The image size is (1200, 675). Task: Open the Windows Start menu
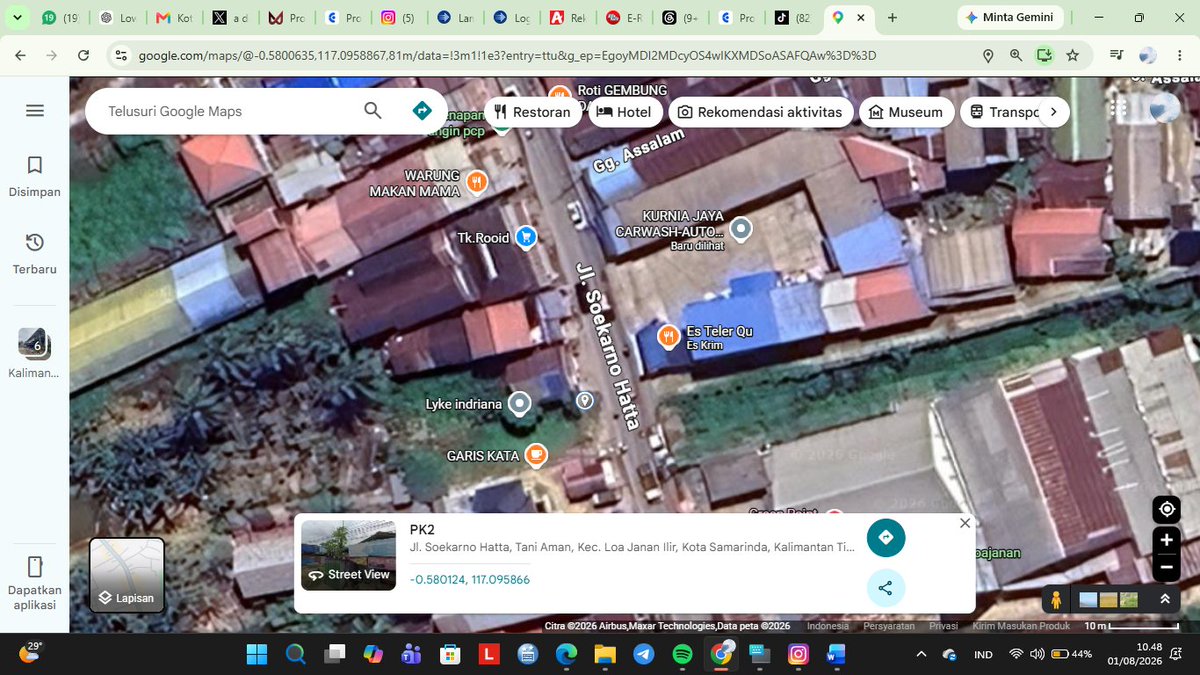pyautogui.click(x=257, y=654)
